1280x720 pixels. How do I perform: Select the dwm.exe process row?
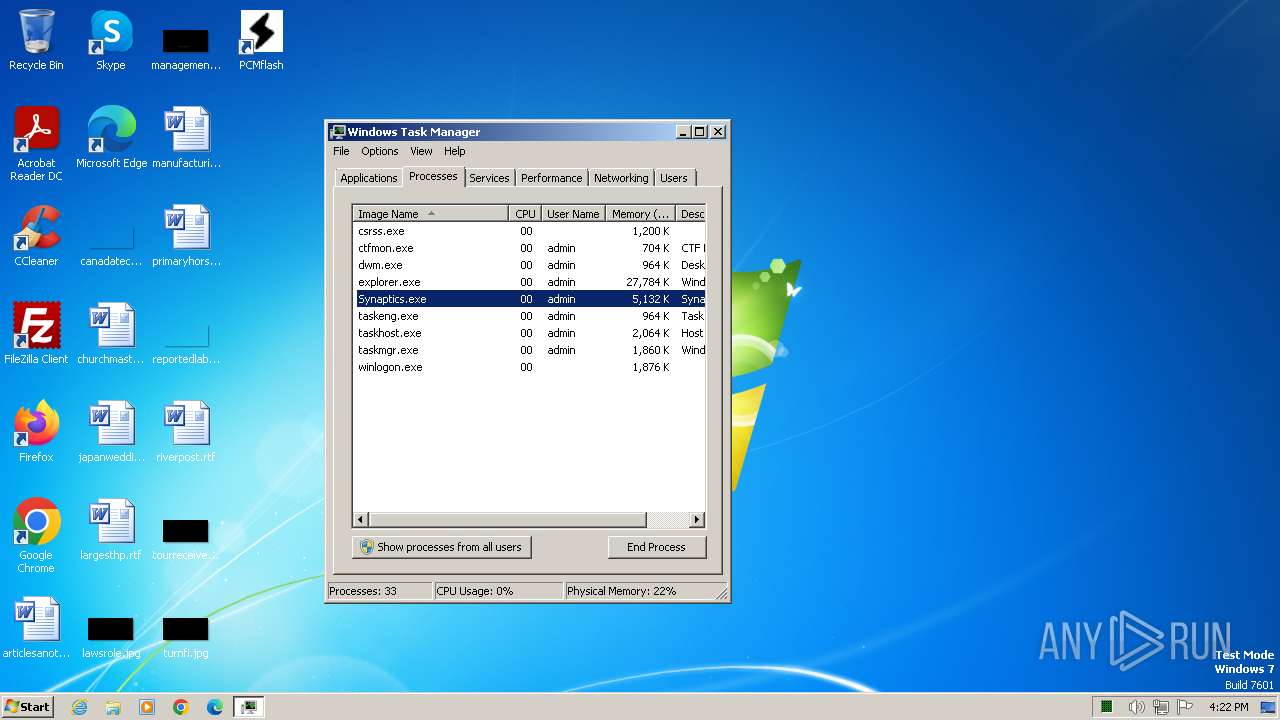coord(530,265)
